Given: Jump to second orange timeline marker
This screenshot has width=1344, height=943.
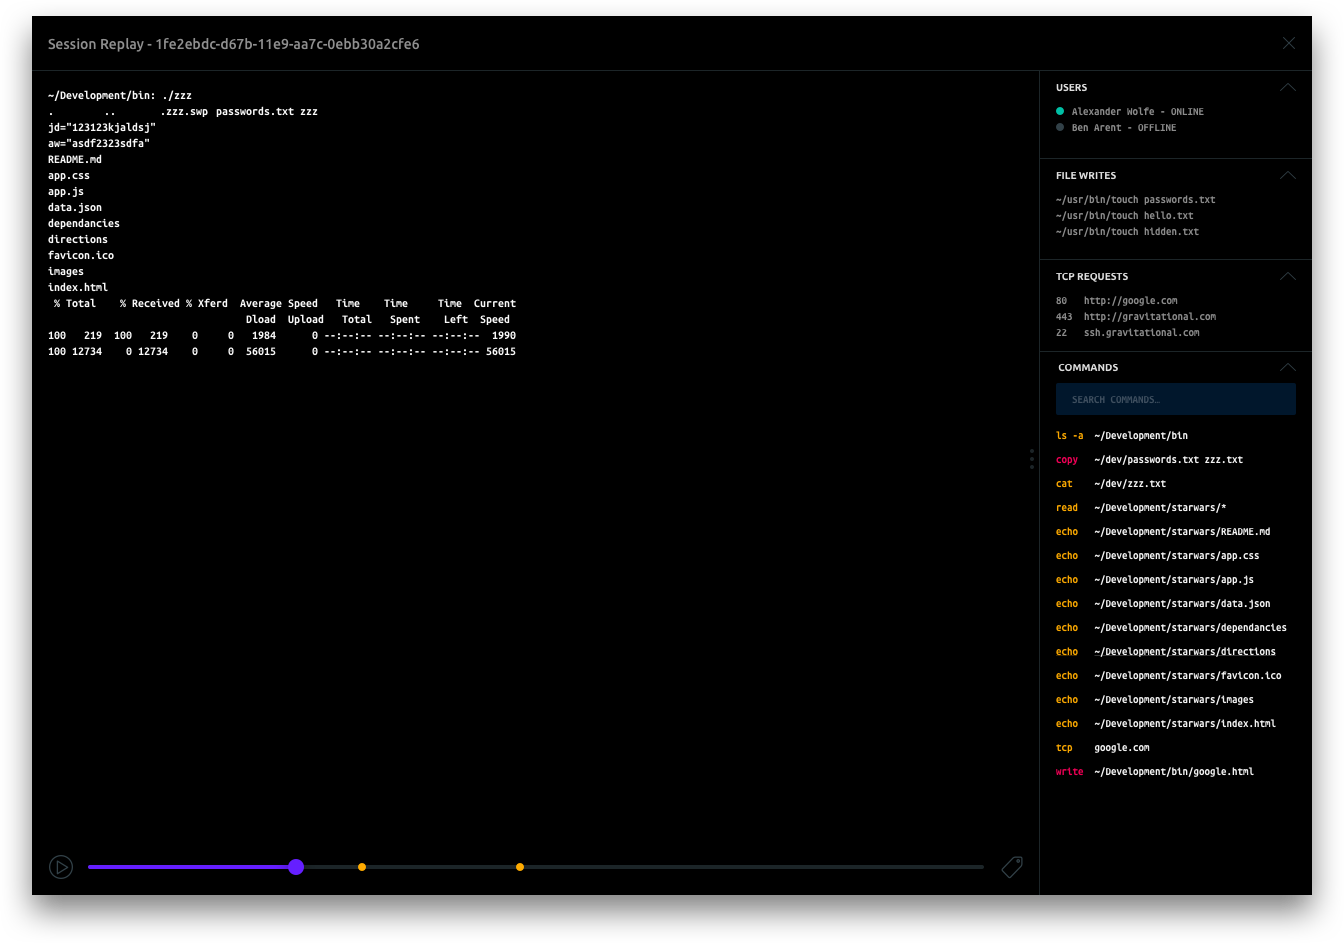Looking at the screenshot, I should point(520,867).
